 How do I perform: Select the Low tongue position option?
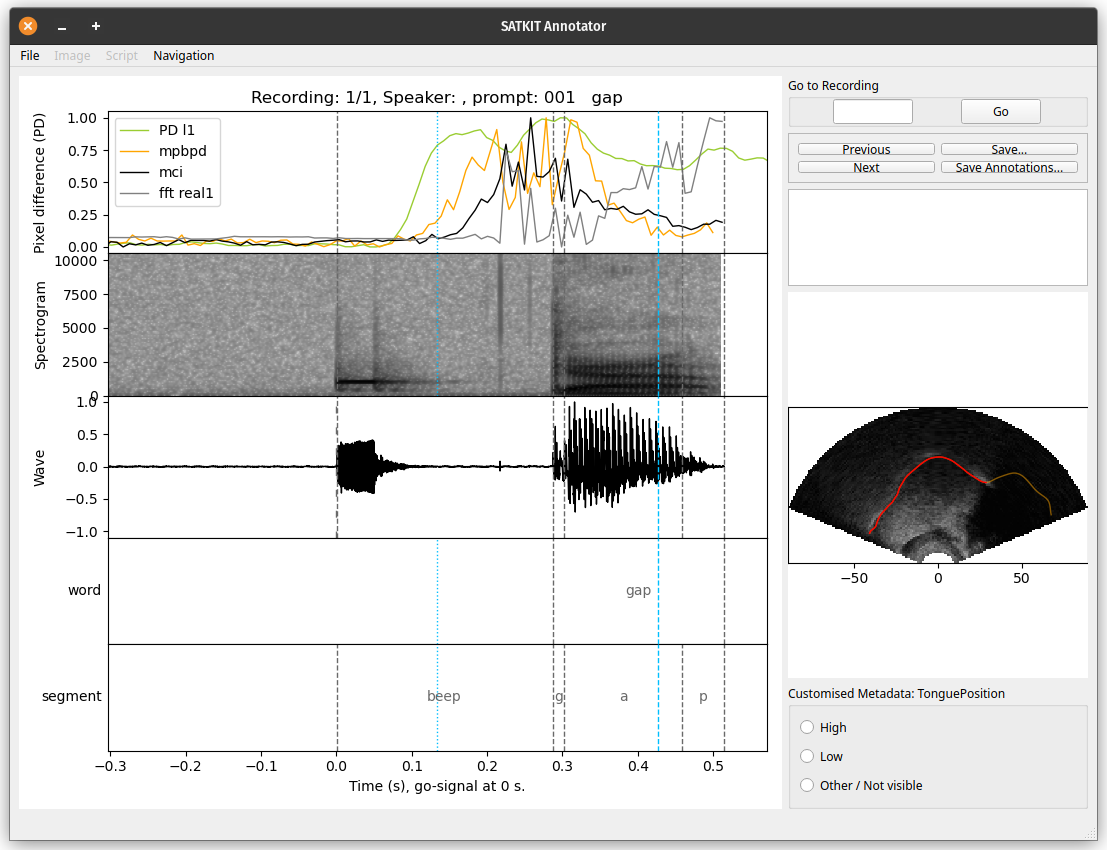coord(807,756)
